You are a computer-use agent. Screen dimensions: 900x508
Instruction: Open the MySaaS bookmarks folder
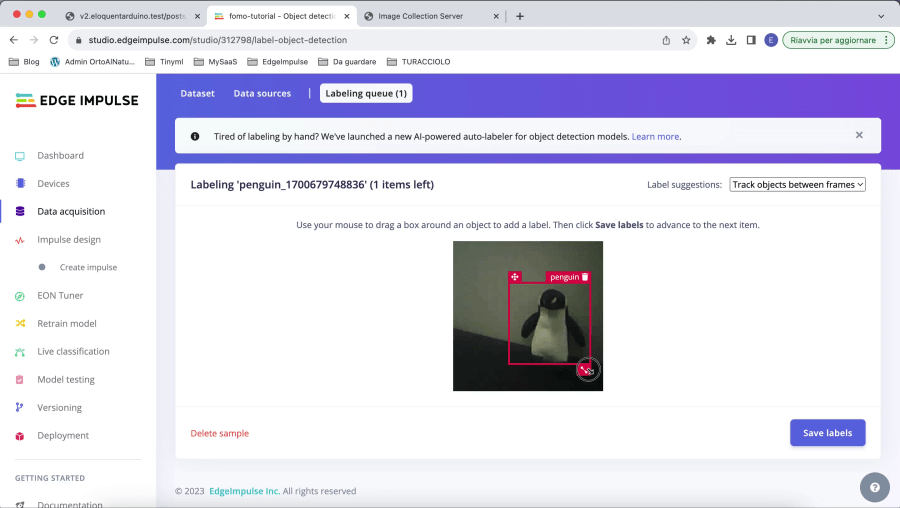pyautogui.click(x=216, y=62)
